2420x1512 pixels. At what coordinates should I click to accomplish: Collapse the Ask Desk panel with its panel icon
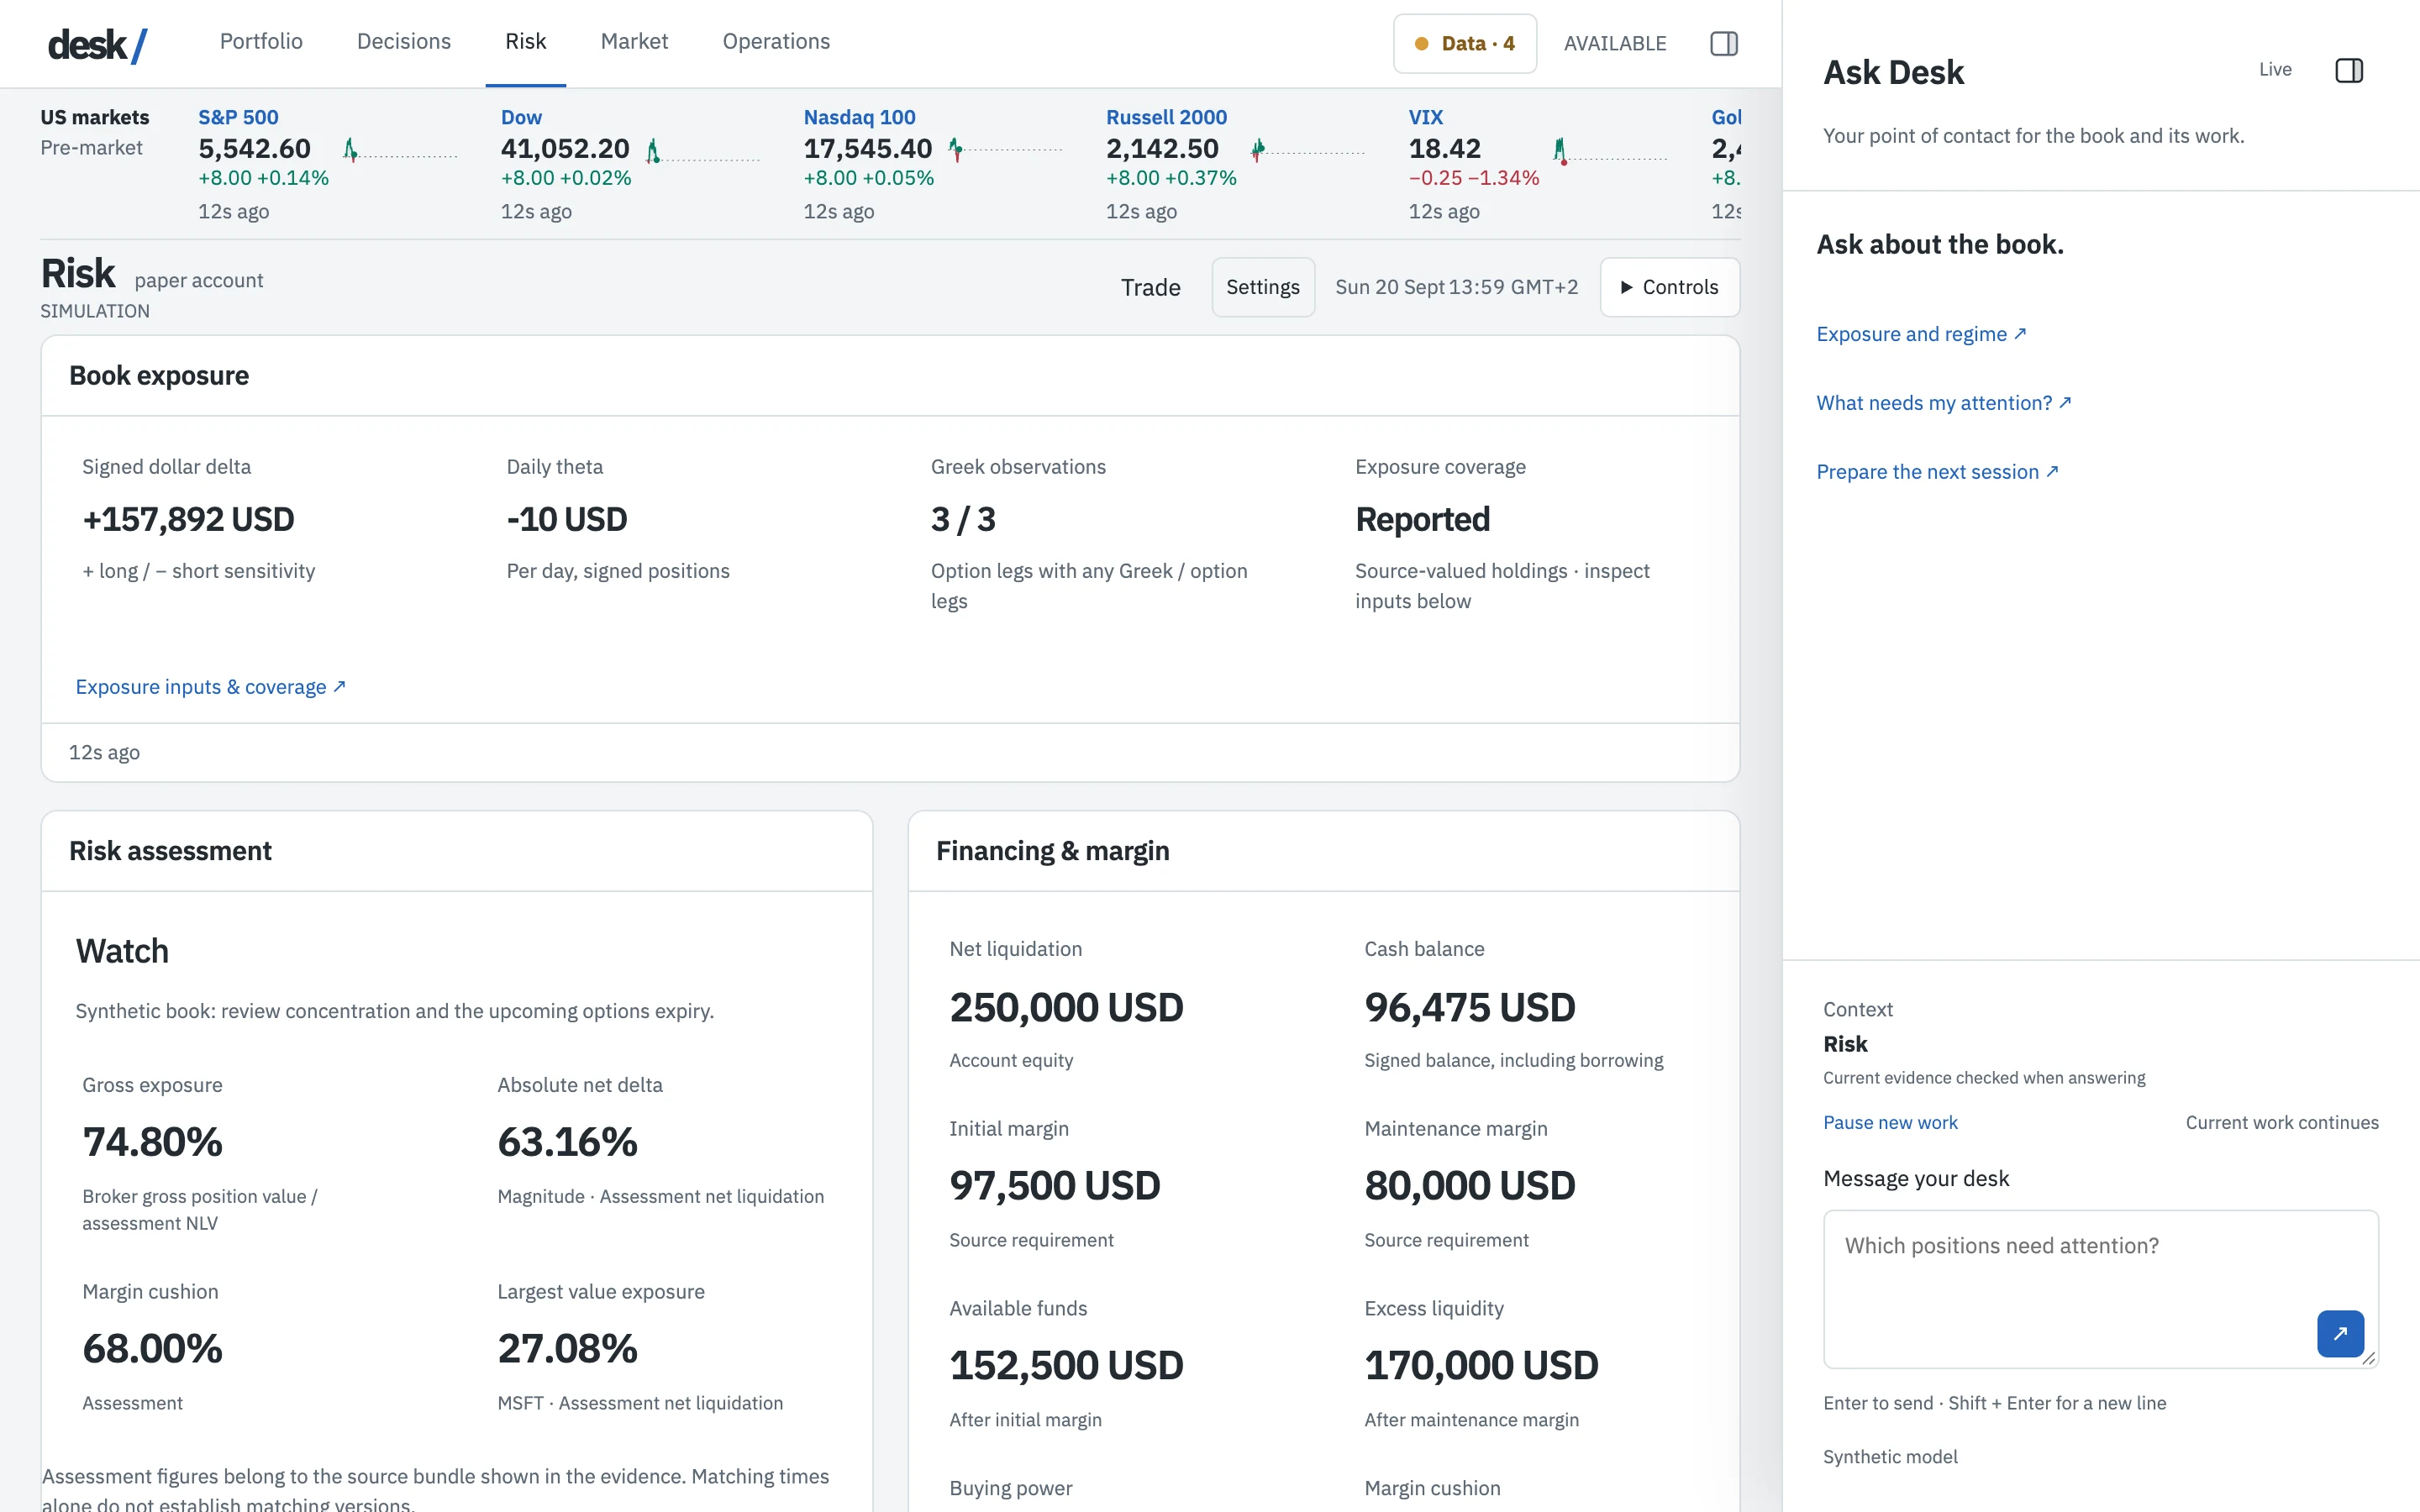point(2349,70)
